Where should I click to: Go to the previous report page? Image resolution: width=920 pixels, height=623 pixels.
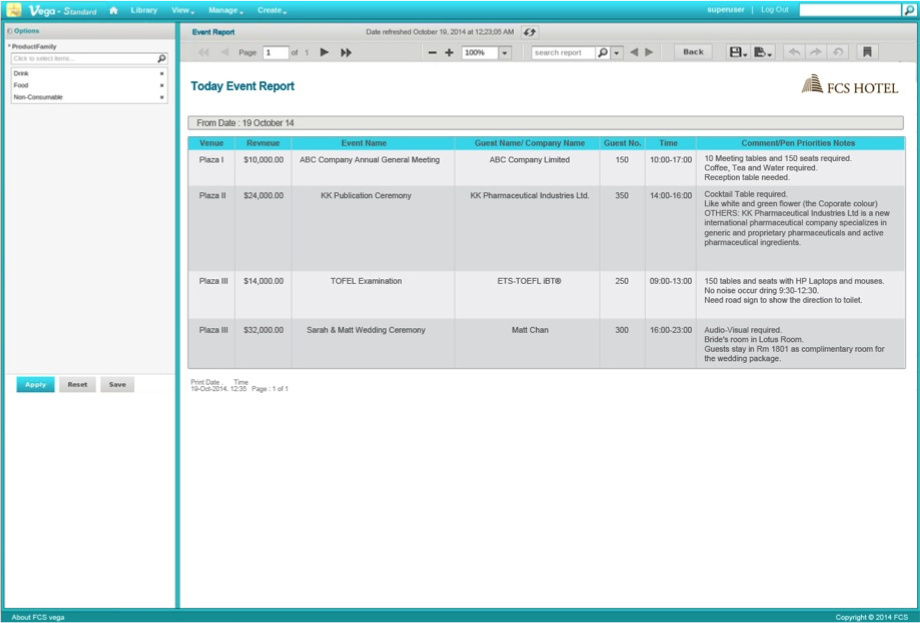click(225, 53)
